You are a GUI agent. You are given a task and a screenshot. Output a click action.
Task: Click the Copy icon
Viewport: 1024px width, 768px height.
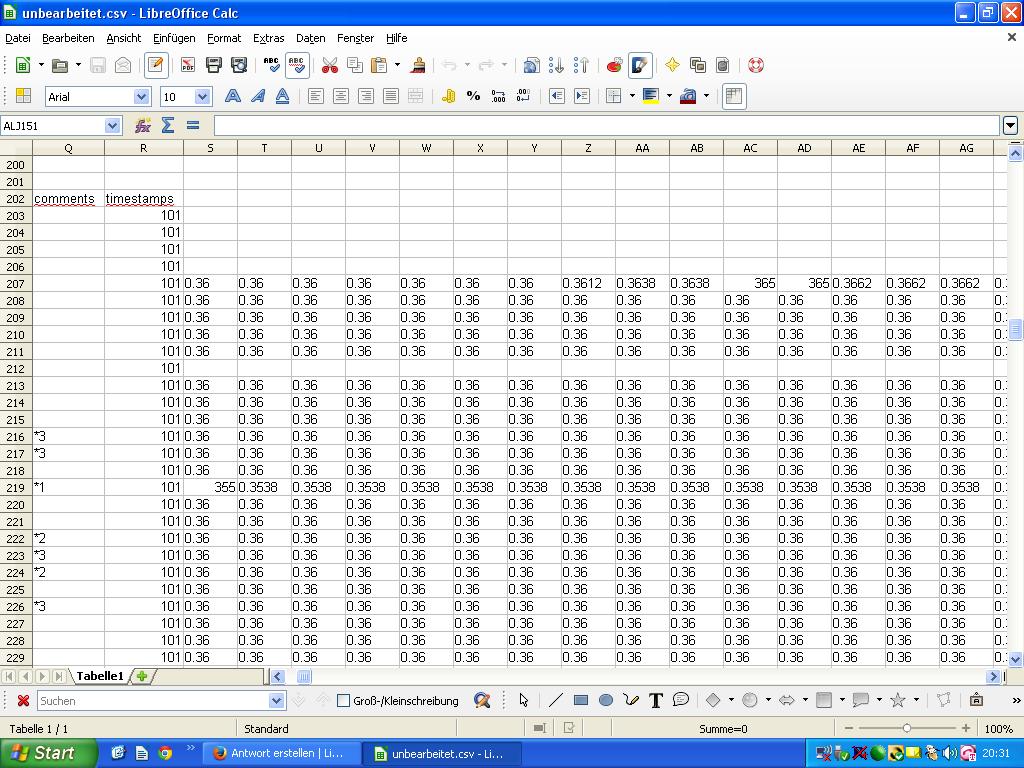(x=355, y=65)
